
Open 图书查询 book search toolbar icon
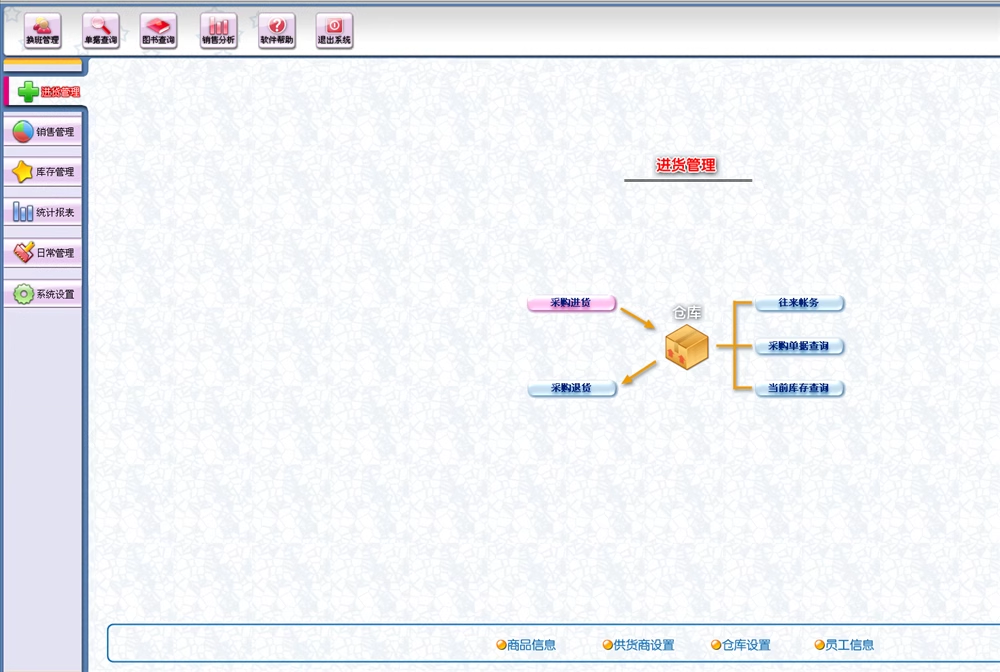[158, 31]
